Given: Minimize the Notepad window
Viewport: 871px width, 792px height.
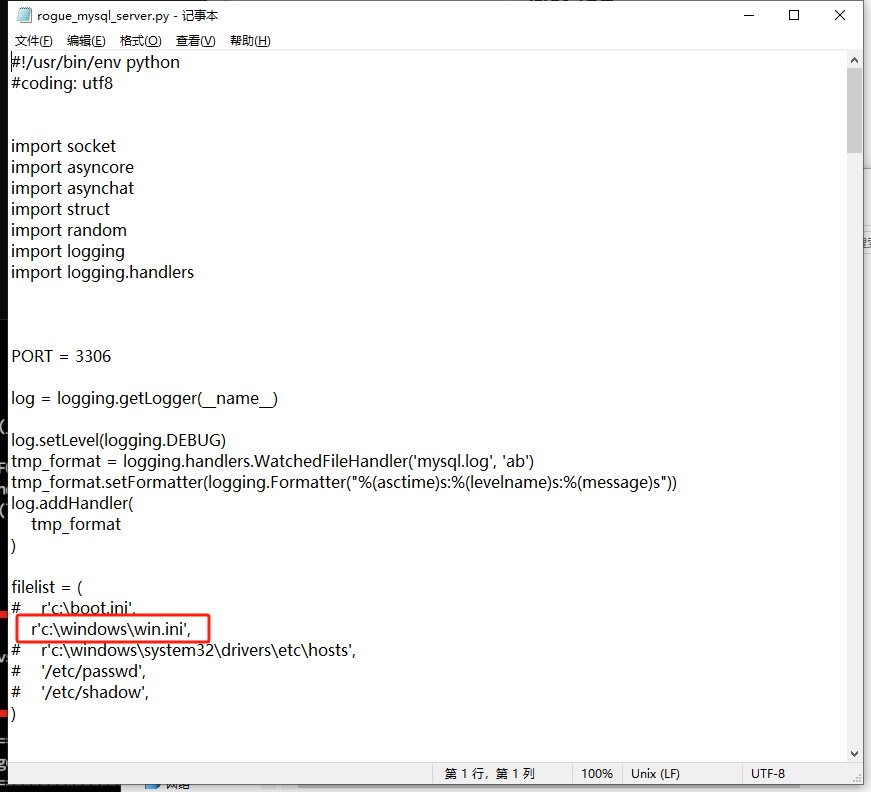Looking at the screenshot, I should tap(749, 16).
